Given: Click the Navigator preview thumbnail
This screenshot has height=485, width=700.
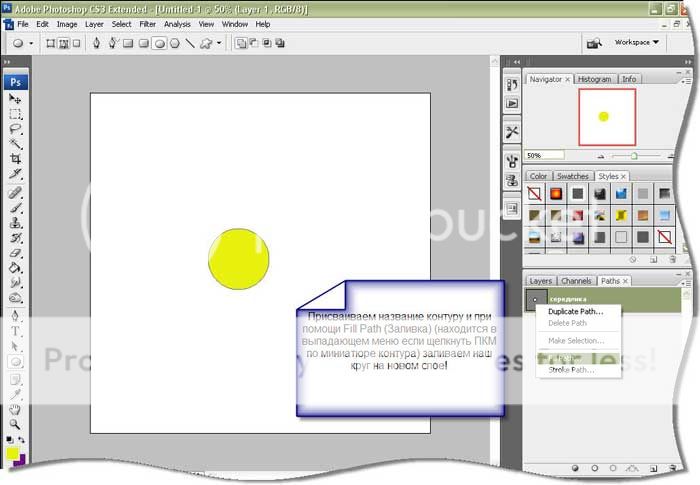Looking at the screenshot, I should pyautogui.click(x=606, y=117).
